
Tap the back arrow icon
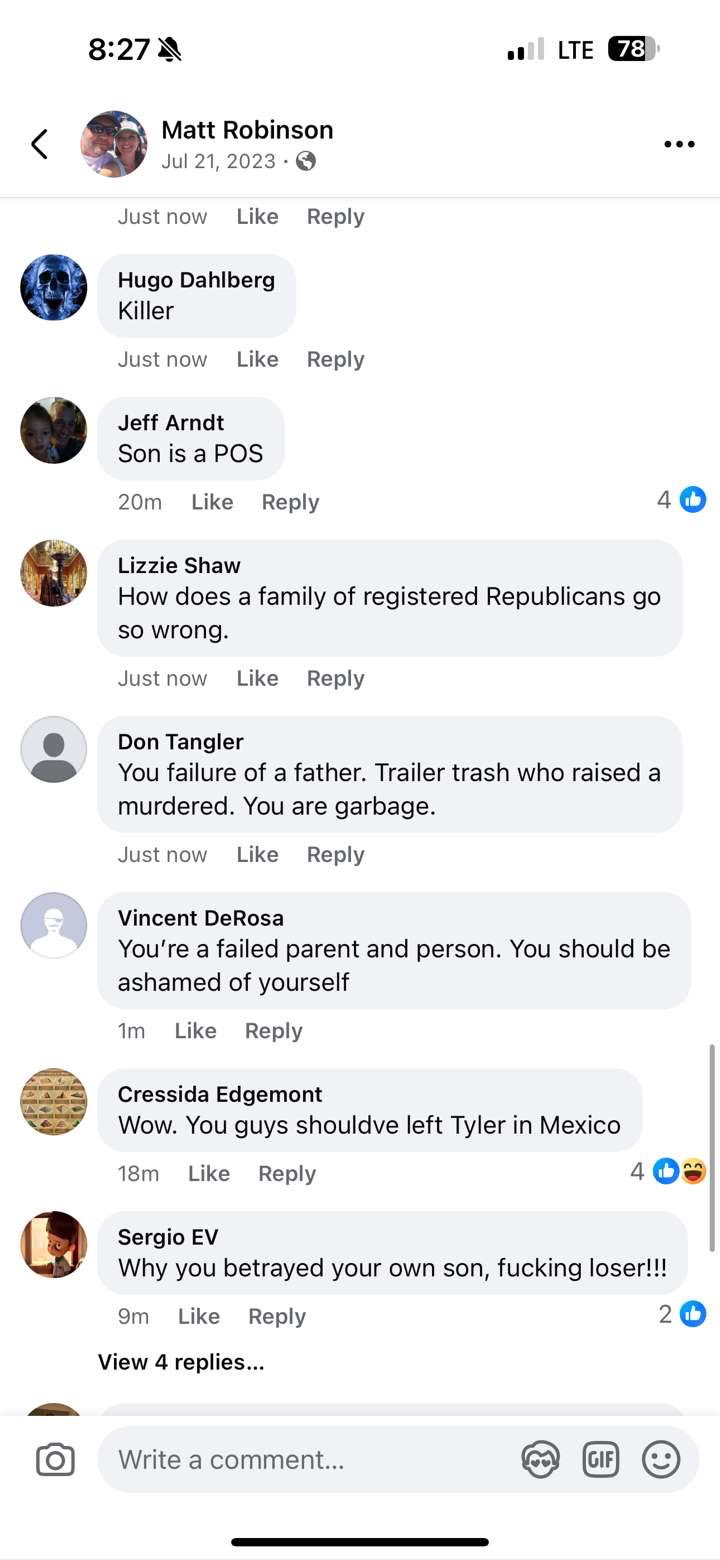click(39, 144)
